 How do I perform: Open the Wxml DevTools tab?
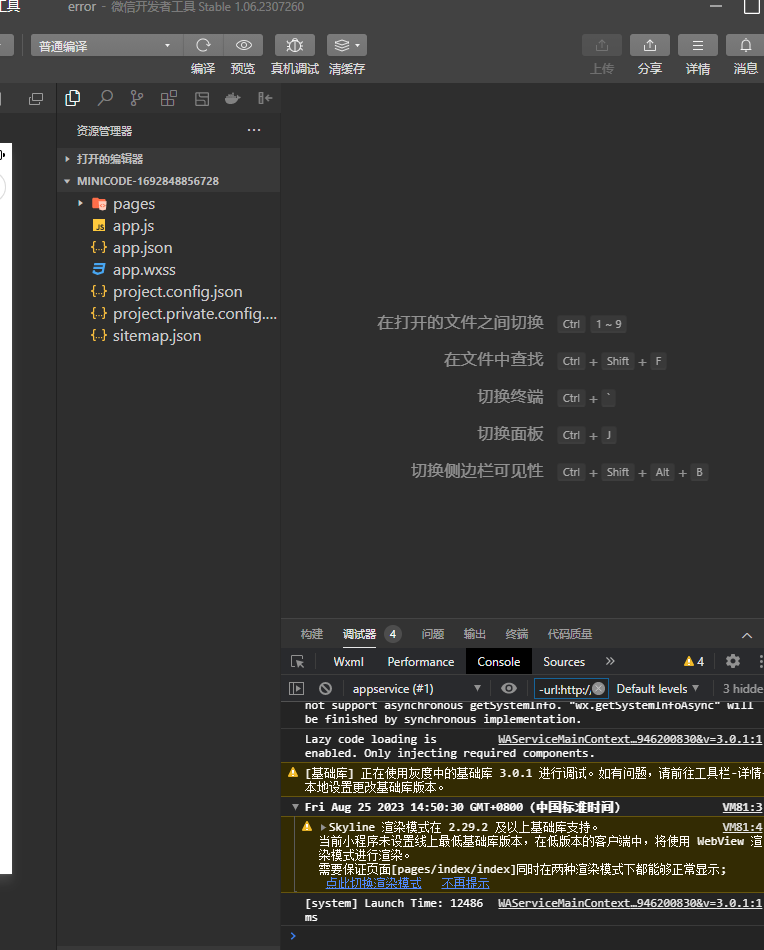pos(348,662)
